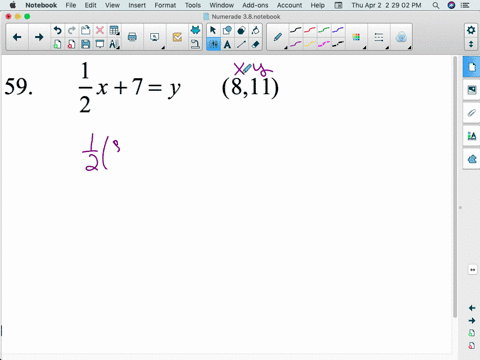Move toolbar with up-down arrows icon
The image size is (480, 360).
(x=471, y=44)
